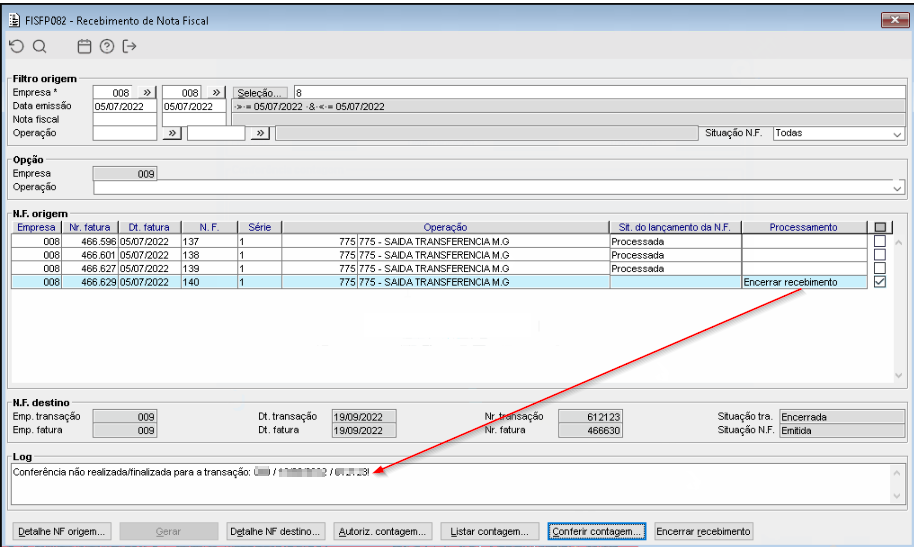The width and height of the screenshot is (914, 547).
Task: Click Sit. do lançamento da N.F. header
Action: coord(675,227)
